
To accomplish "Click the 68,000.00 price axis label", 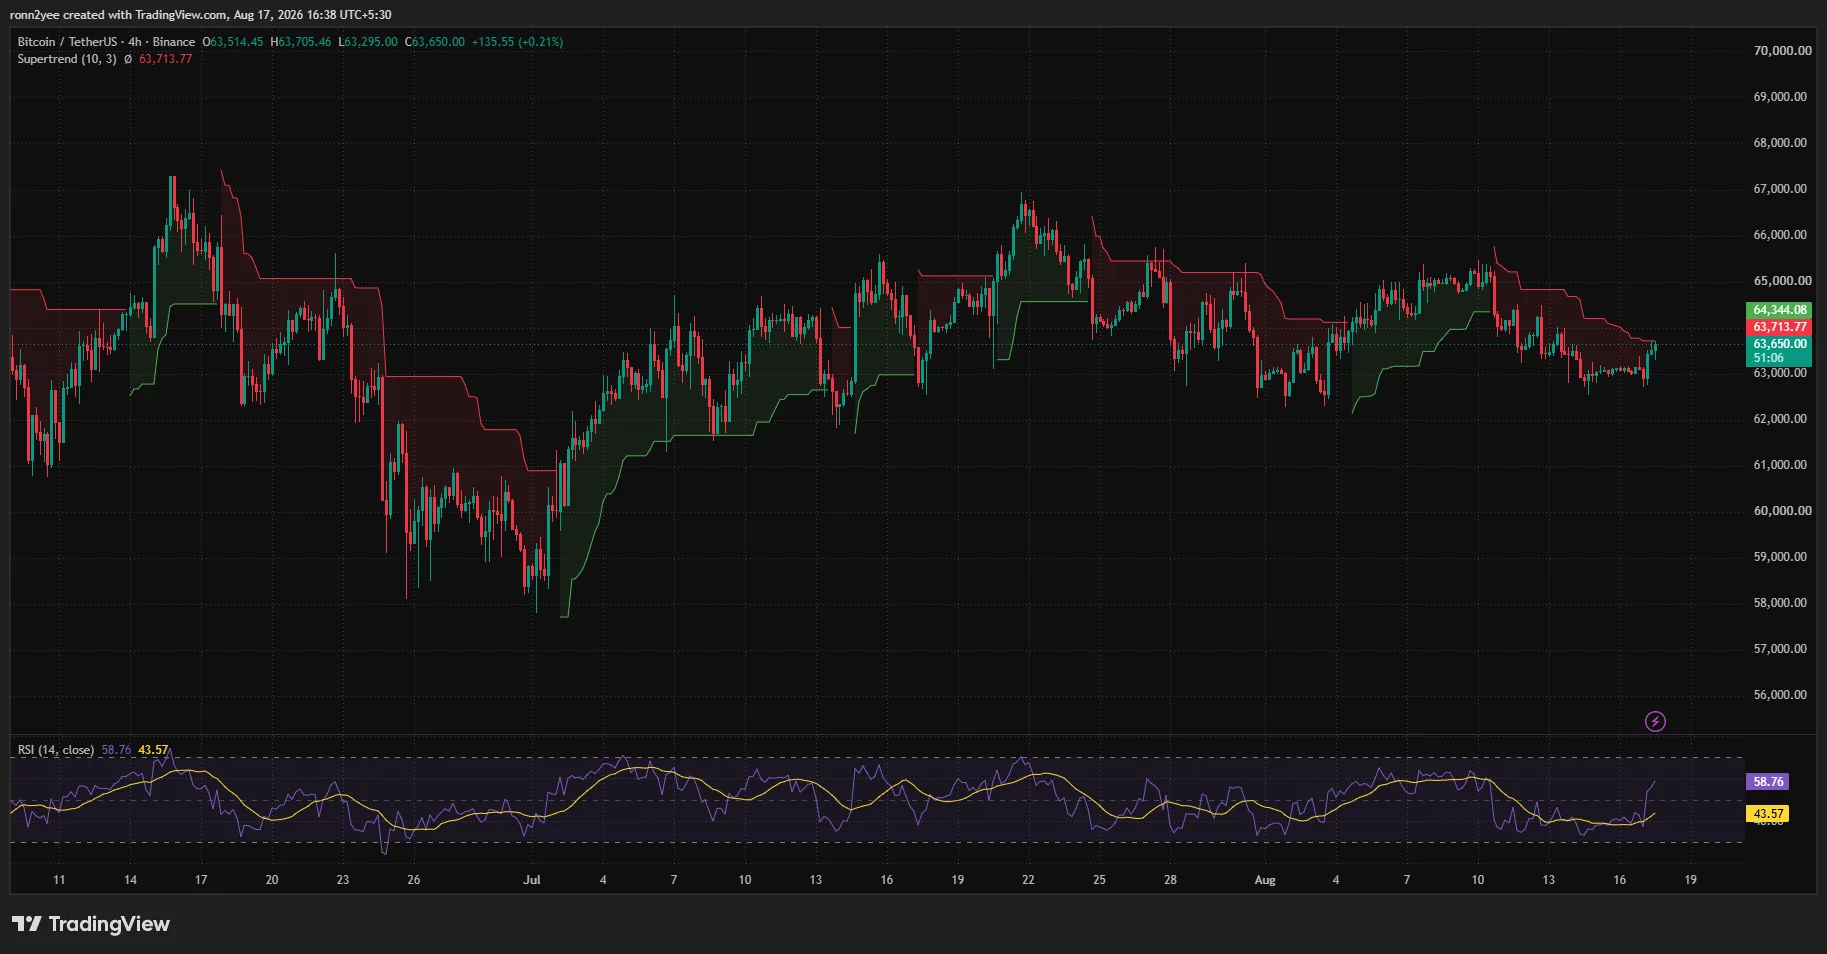I will [1780, 143].
